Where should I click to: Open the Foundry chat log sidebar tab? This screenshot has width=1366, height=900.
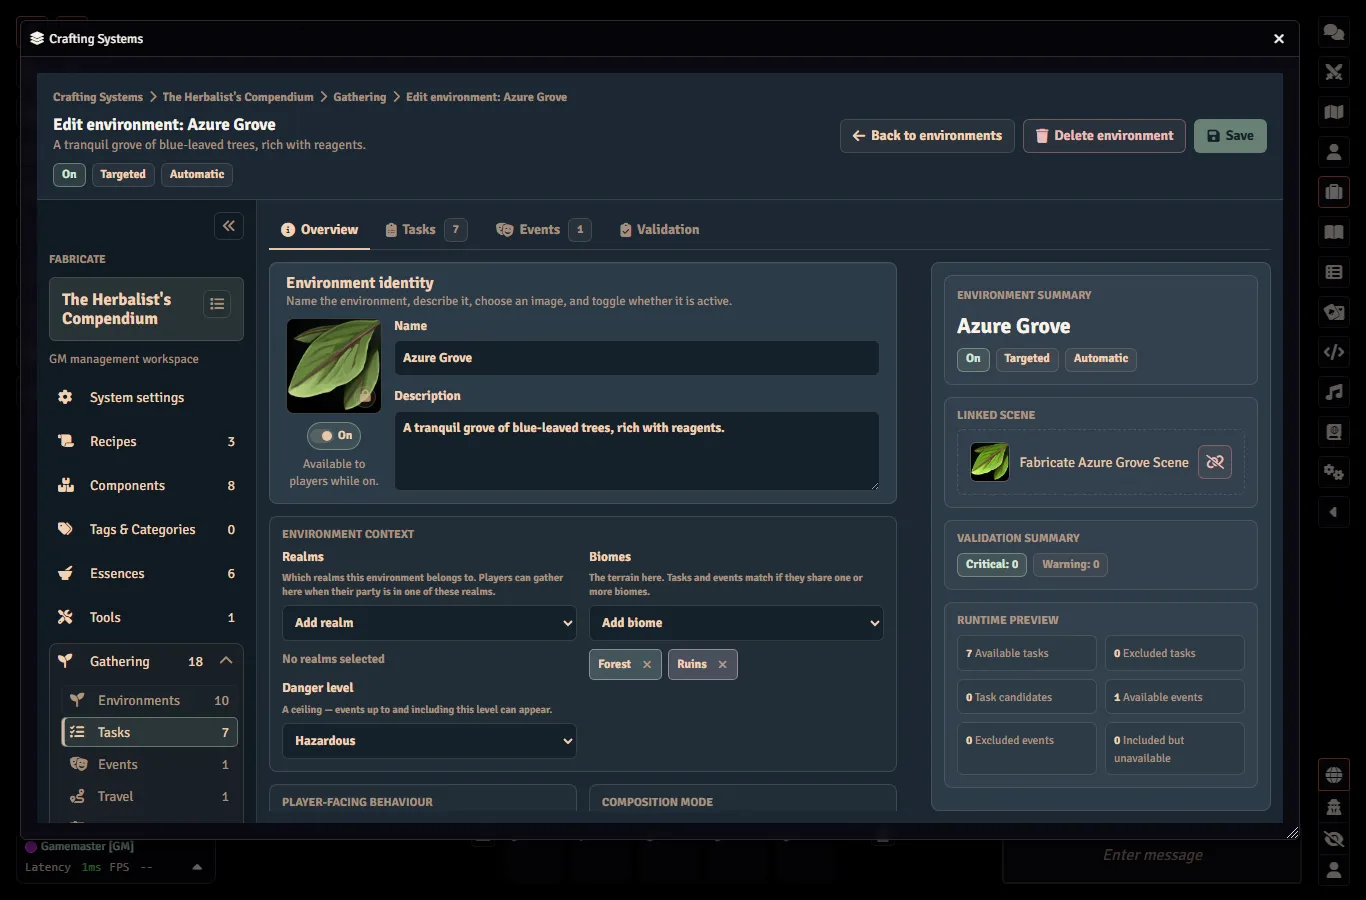pos(1334,32)
